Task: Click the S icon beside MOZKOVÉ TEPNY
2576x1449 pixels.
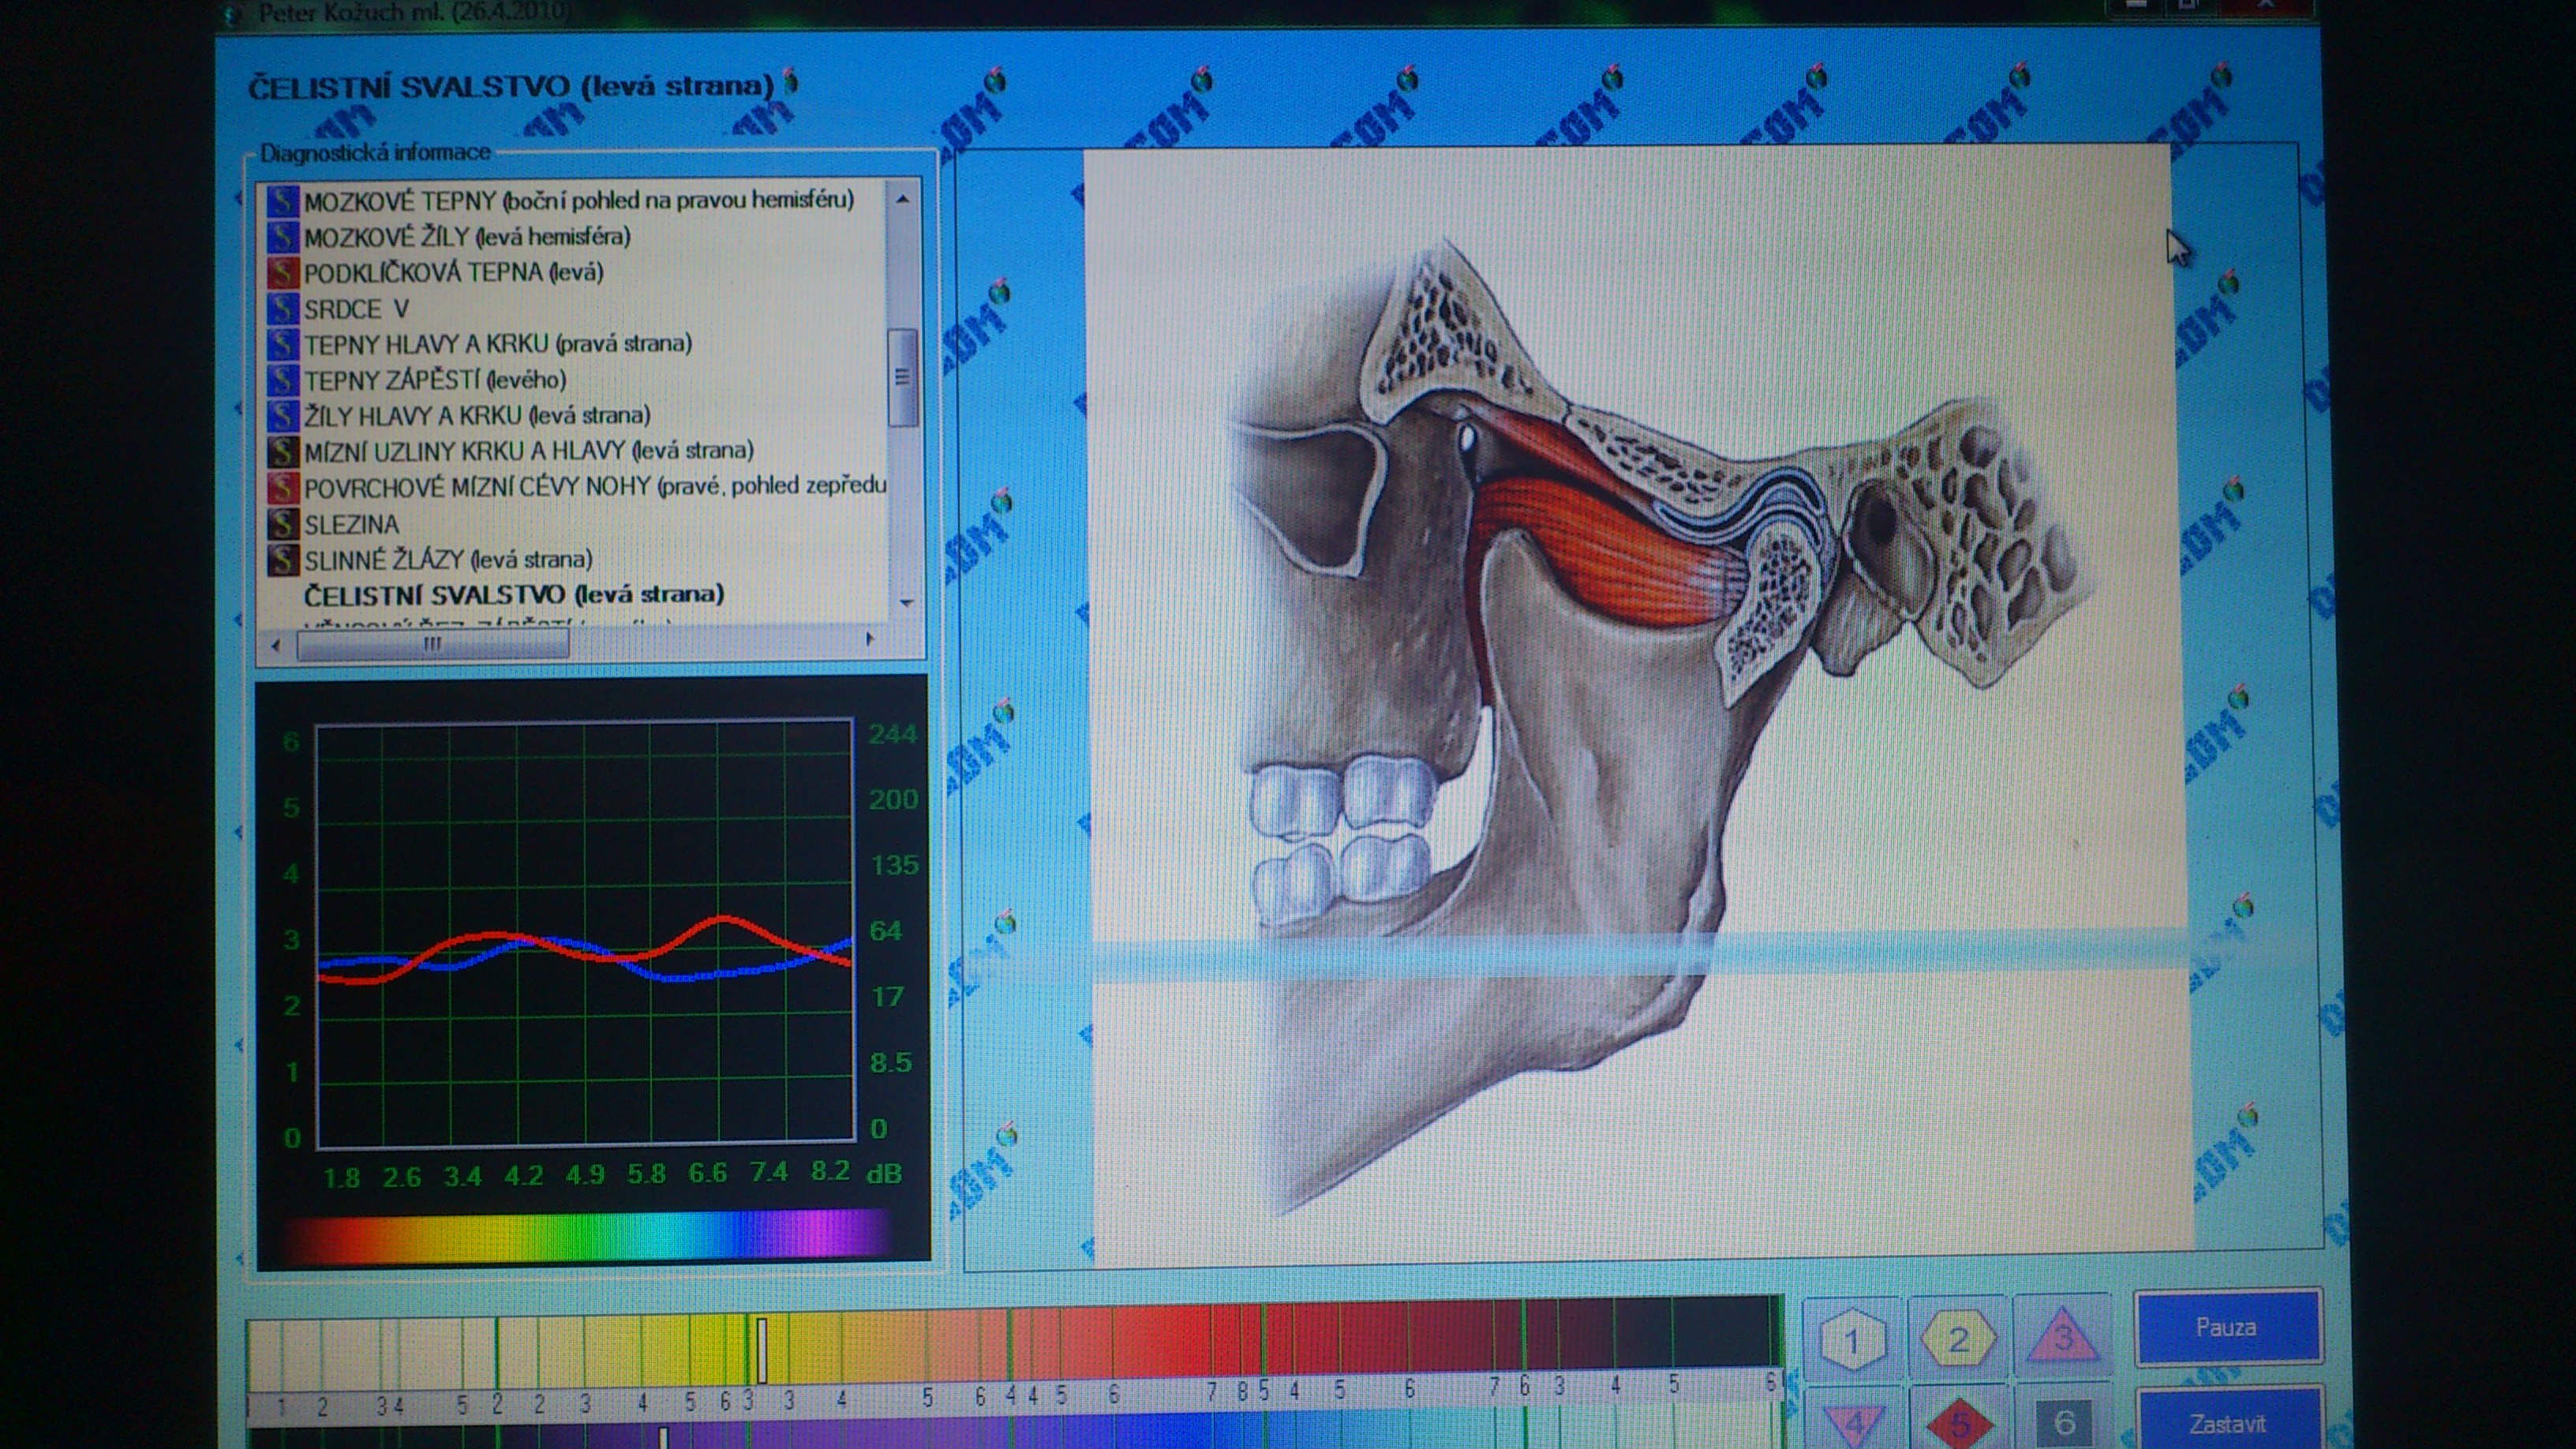Action: pyautogui.click(x=283, y=201)
